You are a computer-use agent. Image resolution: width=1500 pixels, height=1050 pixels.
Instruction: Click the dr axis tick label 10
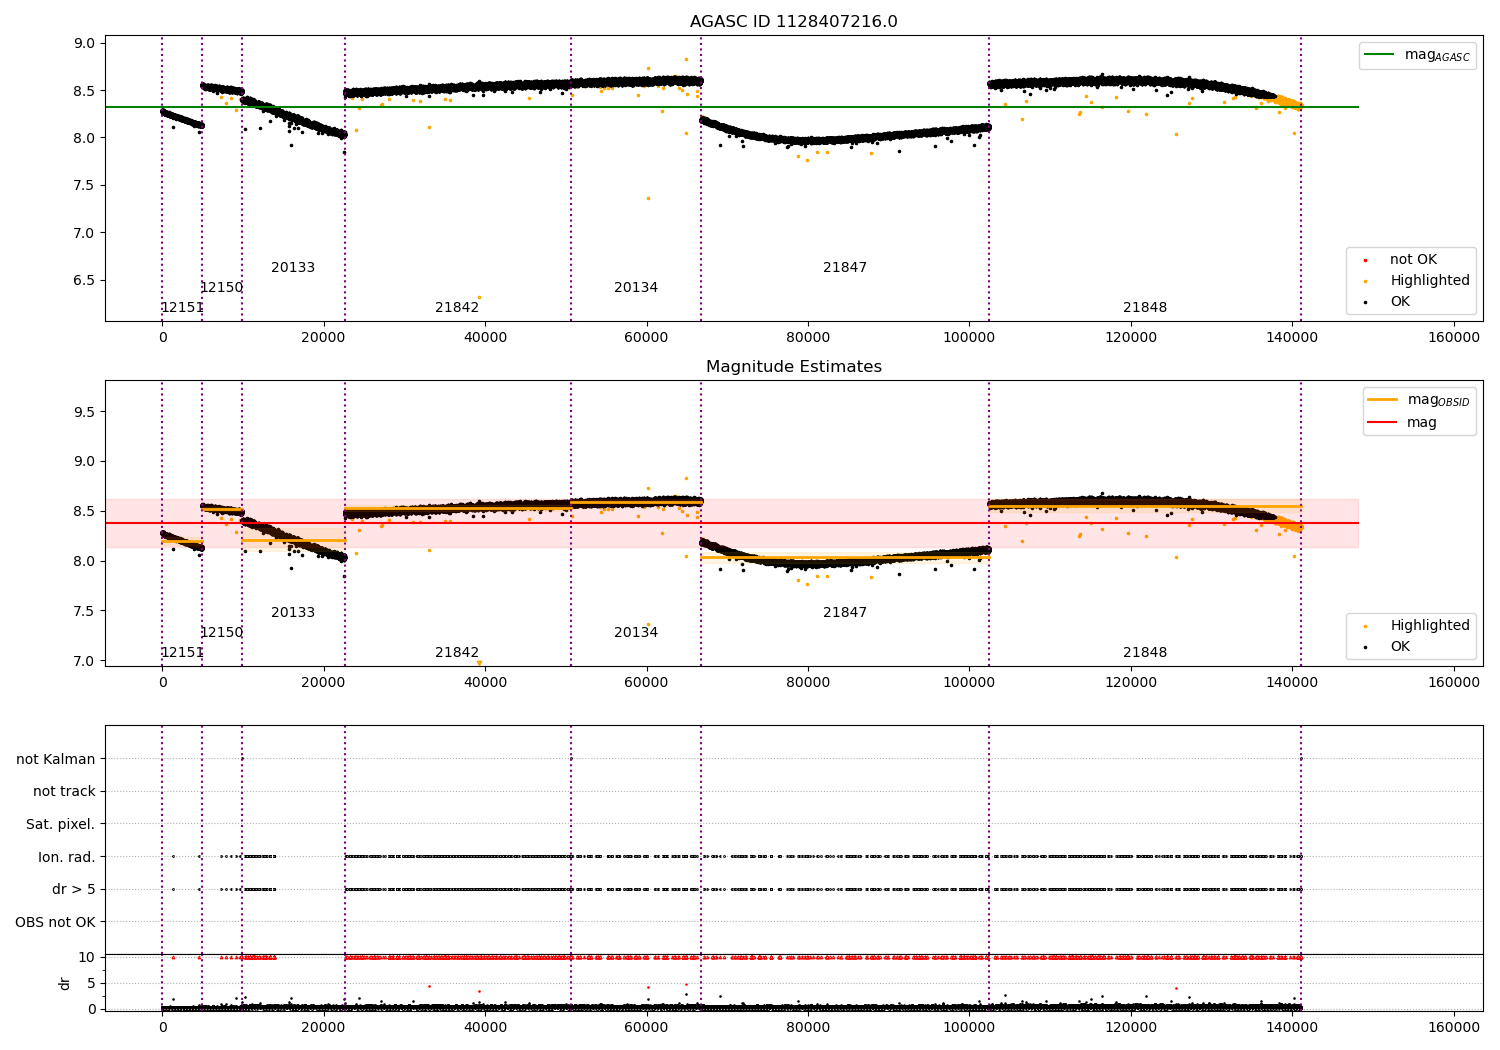tap(87, 958)
